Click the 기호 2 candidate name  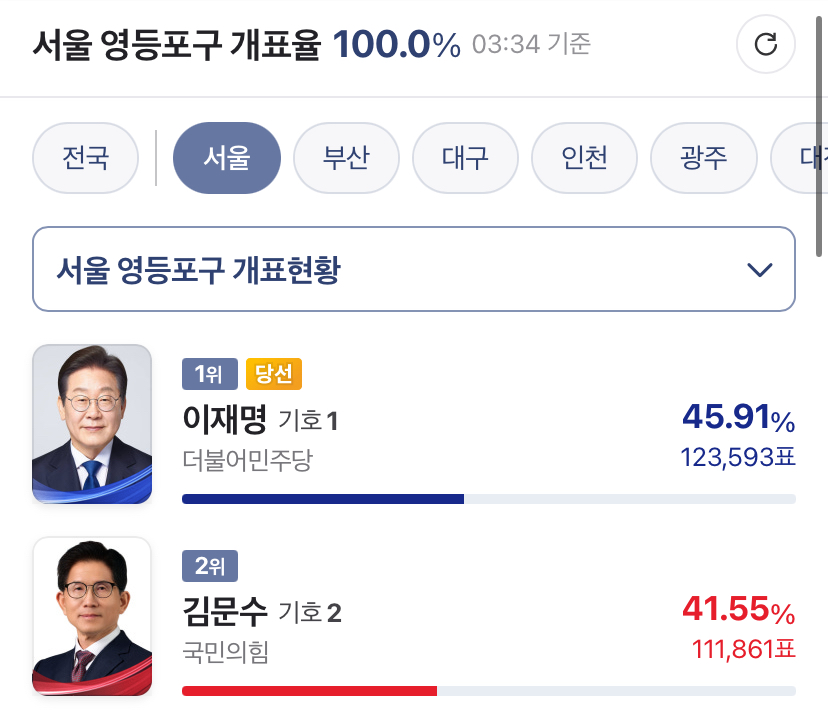click(224, 610)
